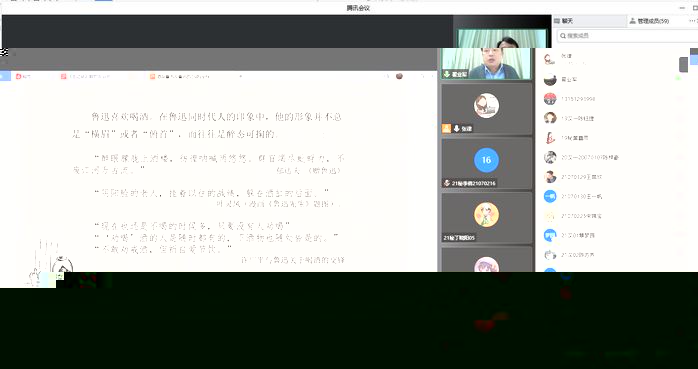Open the 聊天 chat tab

pyautogui.click(x=564, y=21)
